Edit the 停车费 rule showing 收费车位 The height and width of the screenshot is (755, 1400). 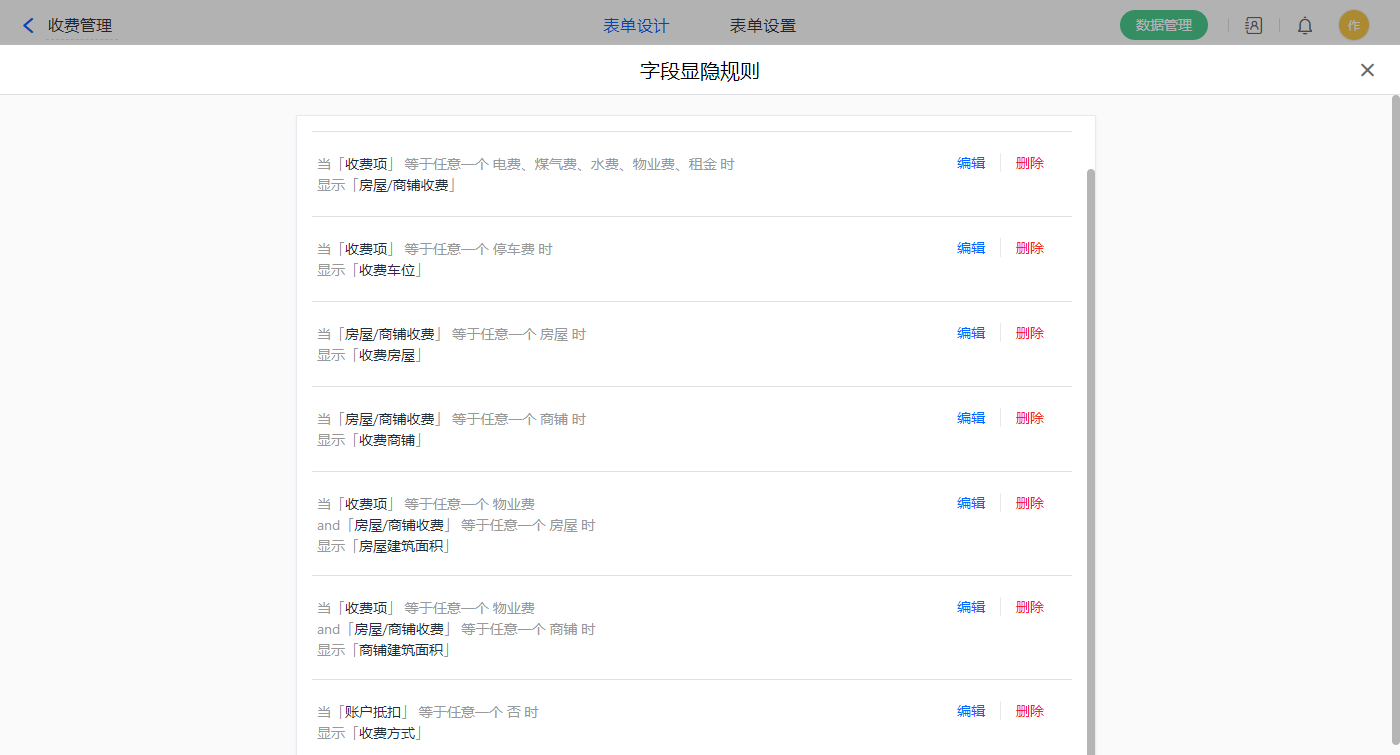(x=971, y=249)
